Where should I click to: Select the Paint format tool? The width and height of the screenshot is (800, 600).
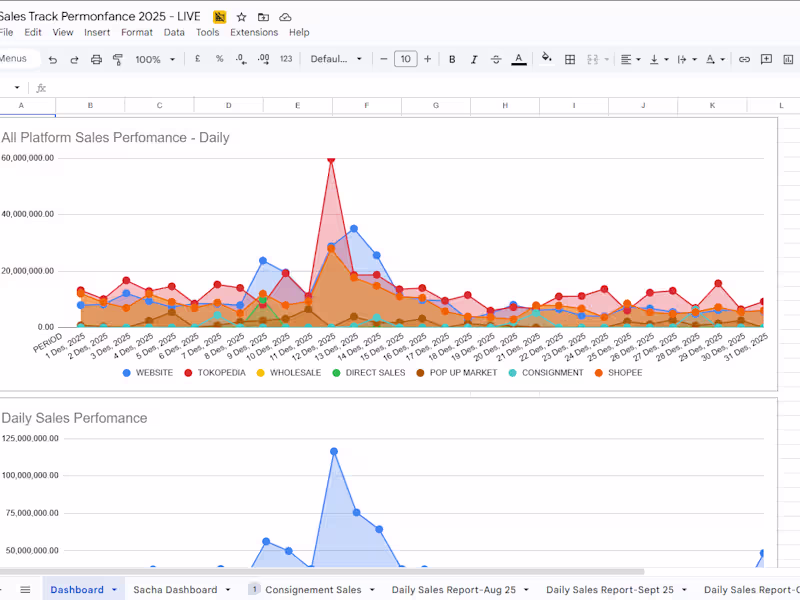pos(117,59)
